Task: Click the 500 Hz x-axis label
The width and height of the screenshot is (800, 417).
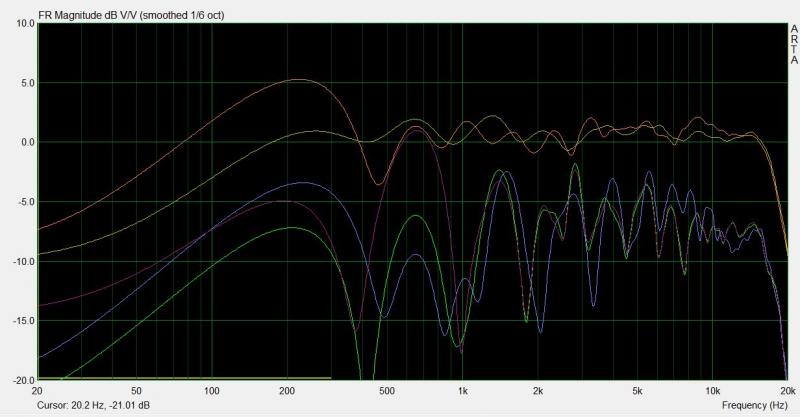Action: 387,391
